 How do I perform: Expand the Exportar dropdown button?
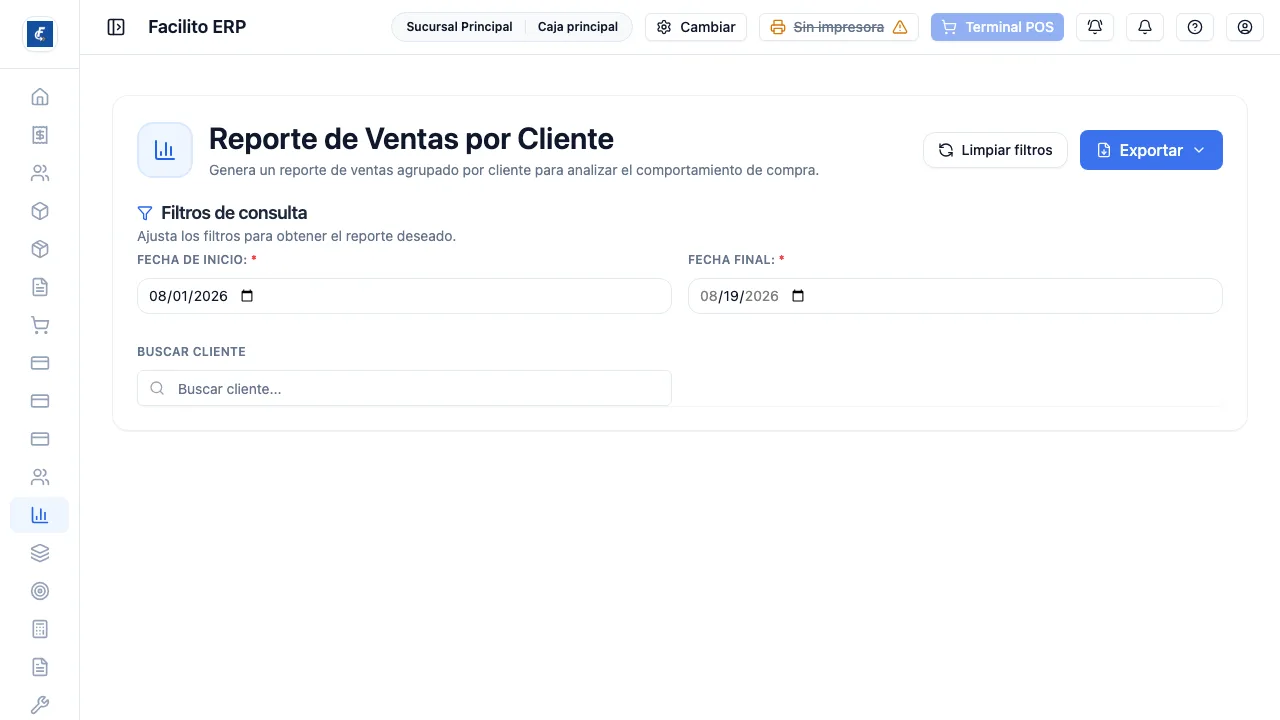1151,150
